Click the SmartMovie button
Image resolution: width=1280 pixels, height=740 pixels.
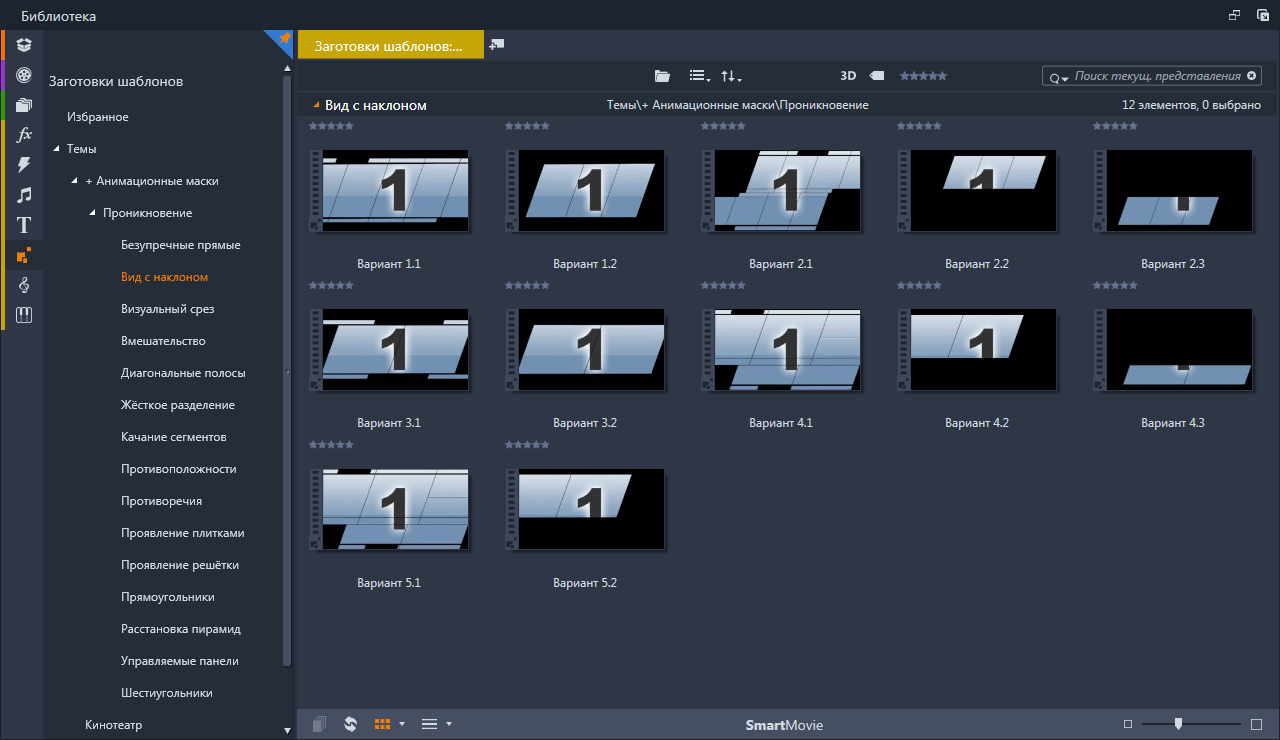(x=784, y=725)
